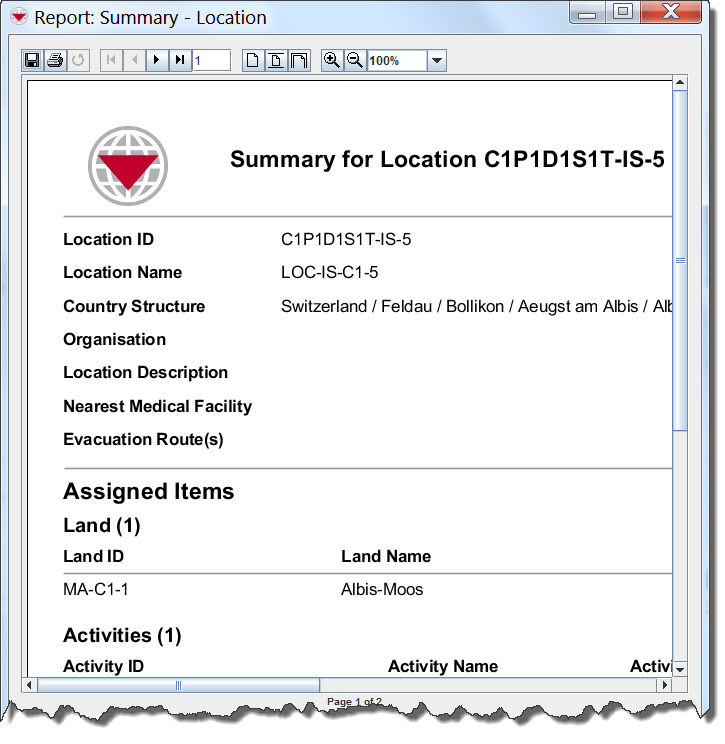Click the Save report icon
The width and height of the screenshot is (725, 744).
(x=32, y=61)
